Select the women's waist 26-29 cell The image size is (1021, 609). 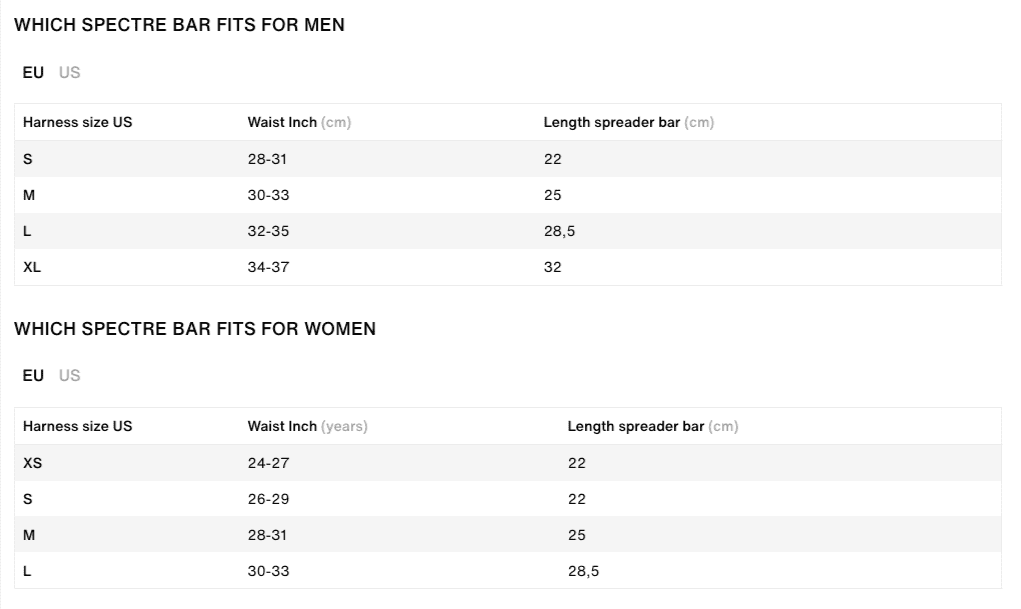click(x=268, y=499)
